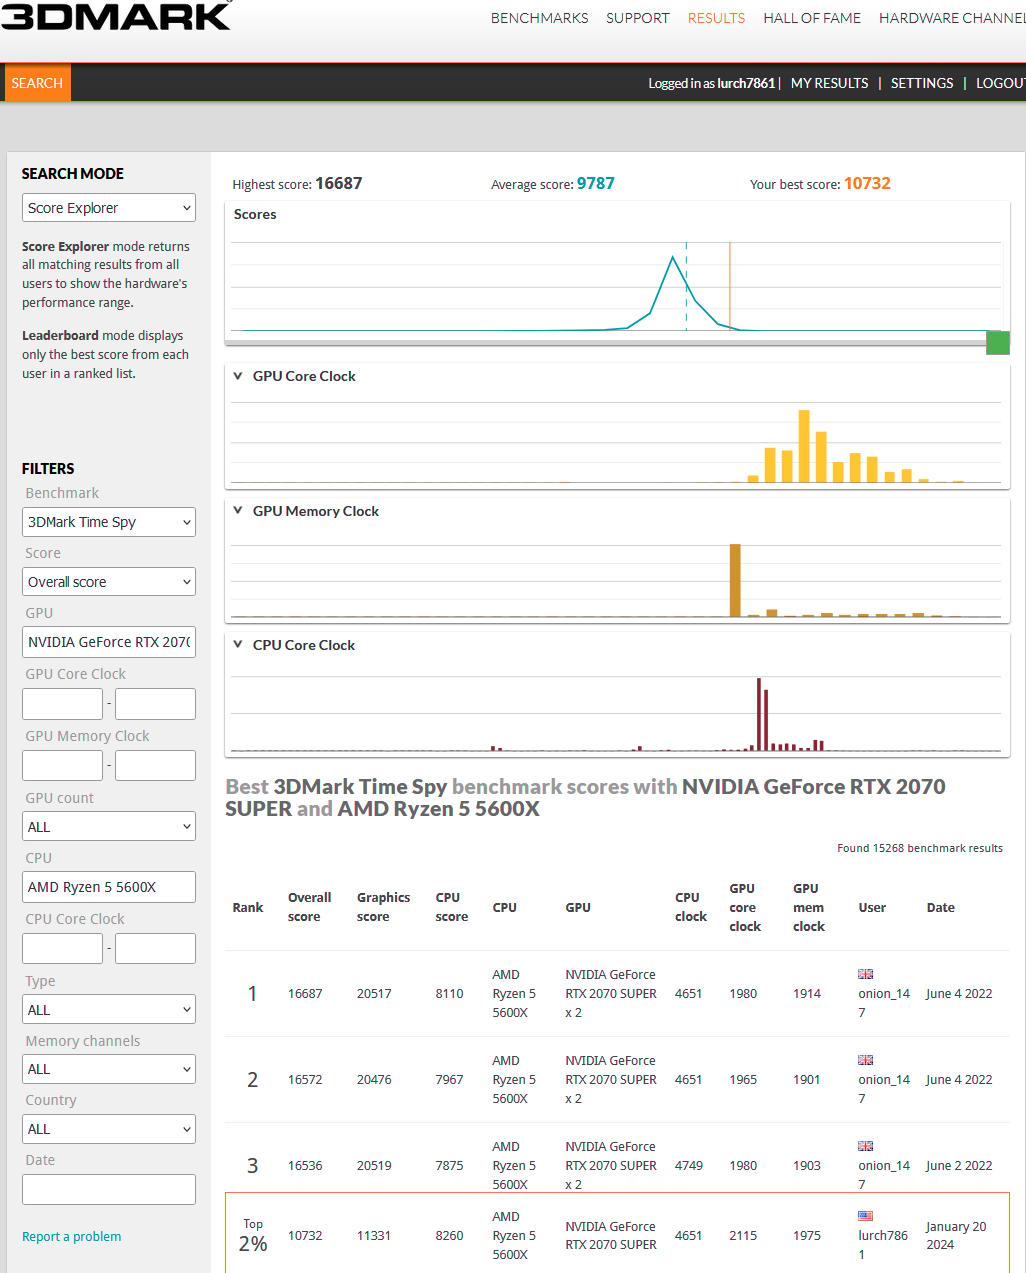Open the Benchmark 3DMark Time Spy dropdown
1026x1273 pixels.
[109, 522]
